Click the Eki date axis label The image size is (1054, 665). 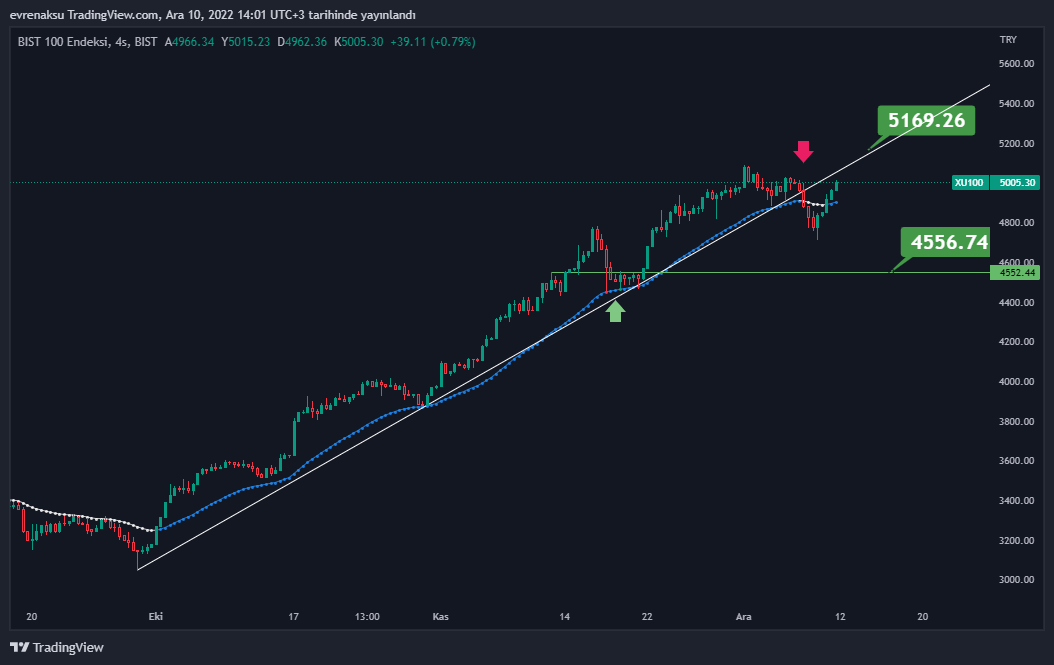point(155,617)
